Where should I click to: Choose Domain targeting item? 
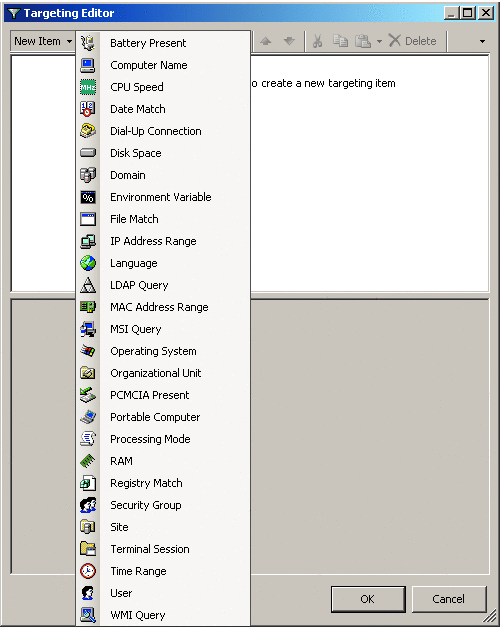click(163, 175)
